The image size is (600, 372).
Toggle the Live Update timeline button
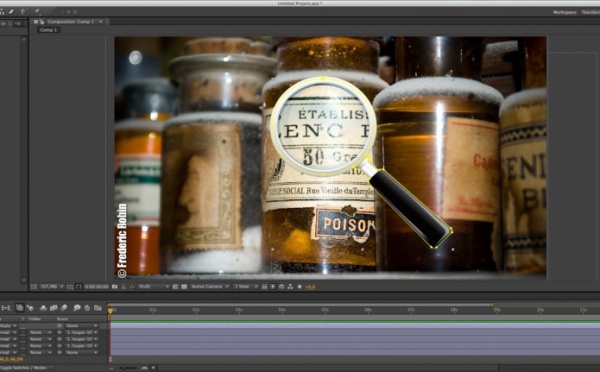[20, 308]
